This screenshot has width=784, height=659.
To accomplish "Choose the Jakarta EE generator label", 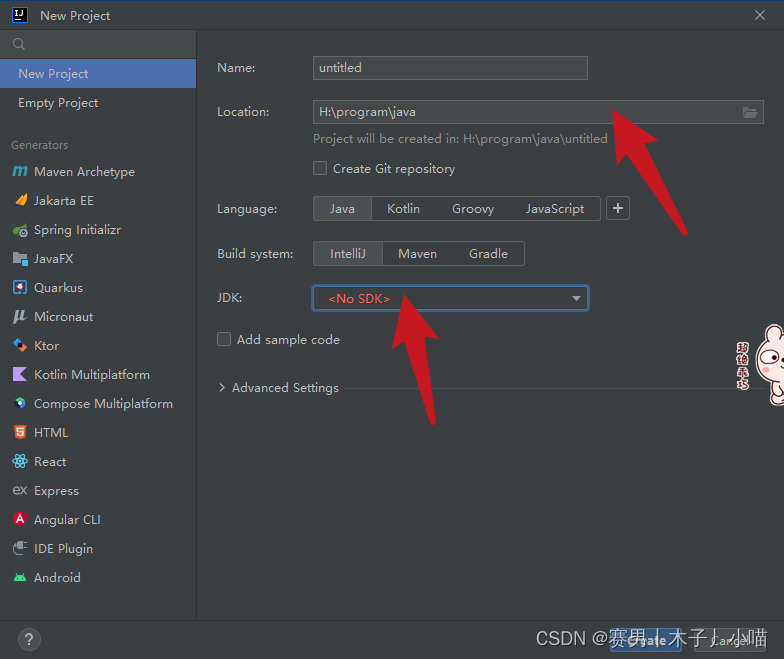I will (64, 200).
